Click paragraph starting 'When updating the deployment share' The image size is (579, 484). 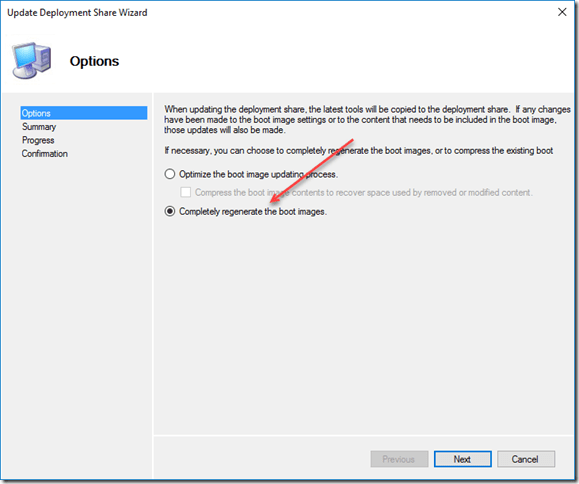367,120
